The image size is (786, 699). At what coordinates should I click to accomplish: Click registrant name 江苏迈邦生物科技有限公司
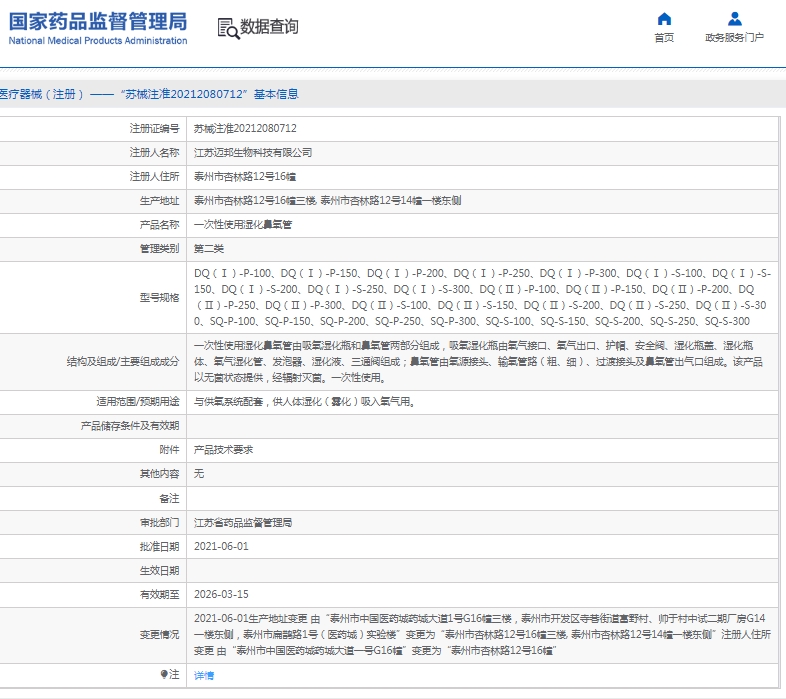(253, 152)
